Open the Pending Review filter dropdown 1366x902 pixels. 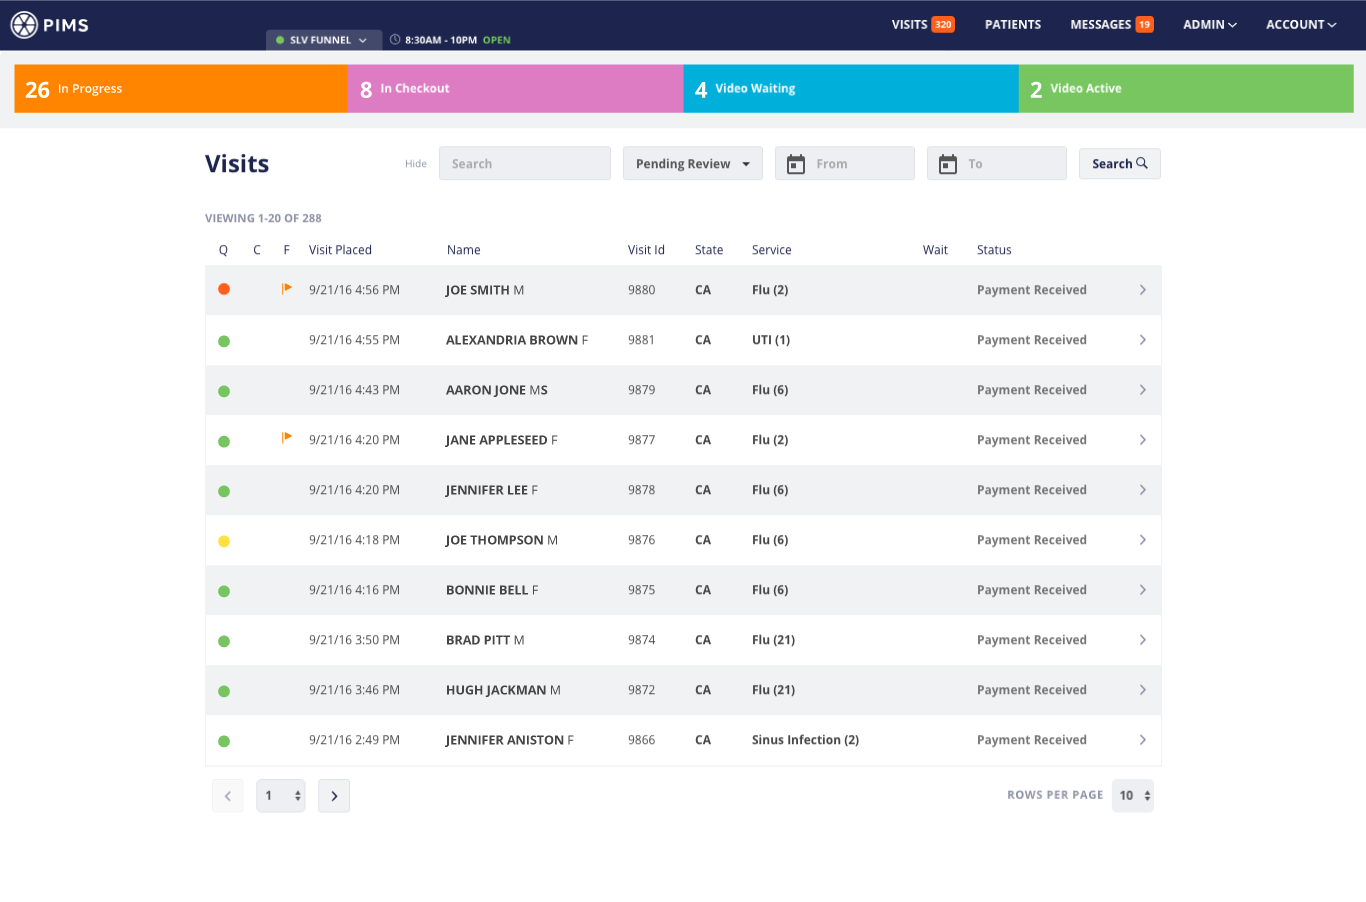point(692,164)
